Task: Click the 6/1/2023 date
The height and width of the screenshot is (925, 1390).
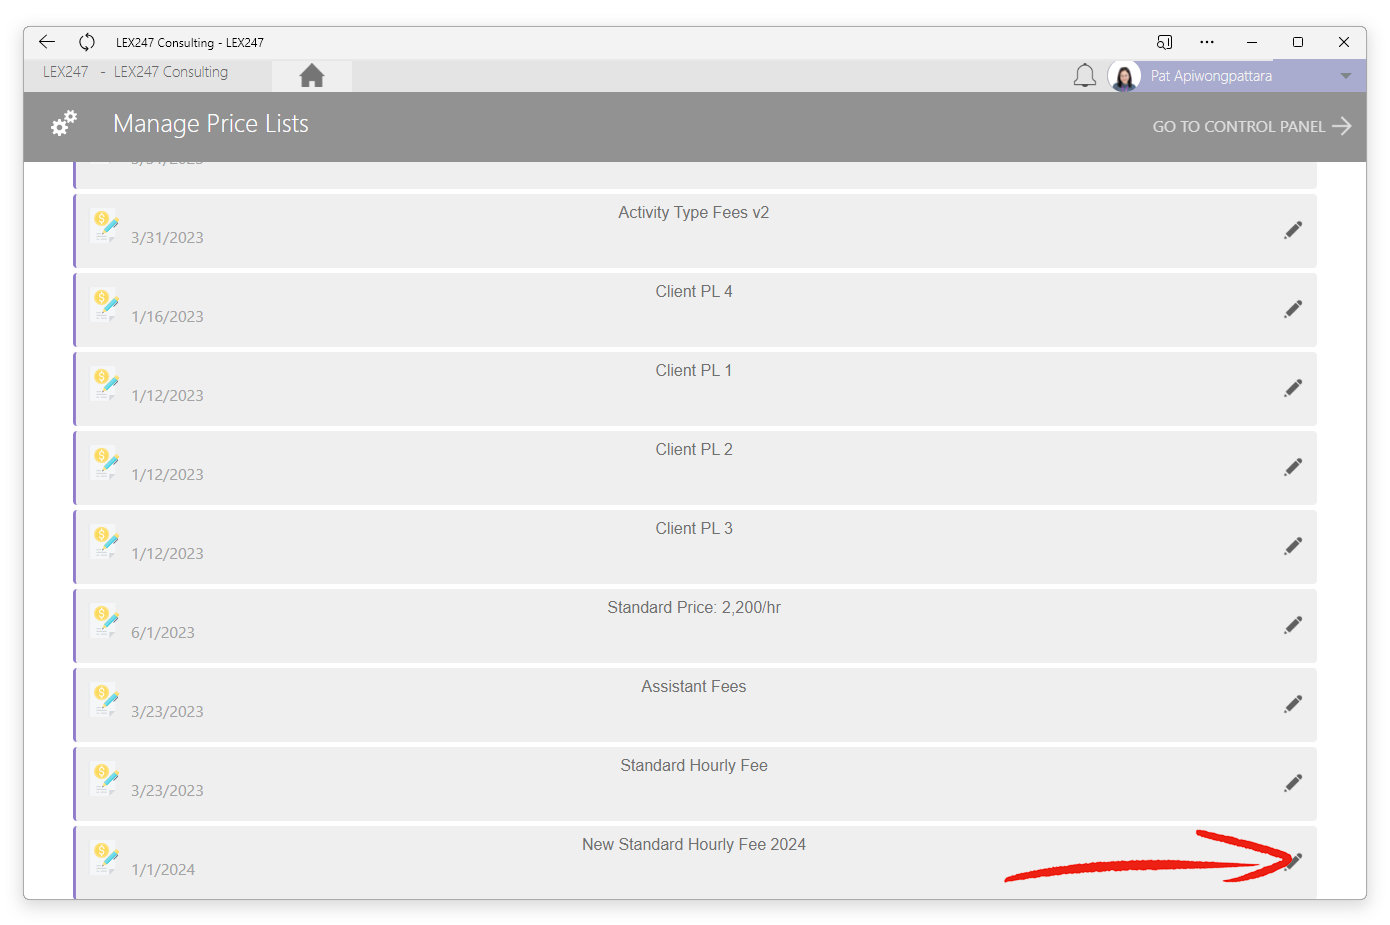Action: point(163,633)
